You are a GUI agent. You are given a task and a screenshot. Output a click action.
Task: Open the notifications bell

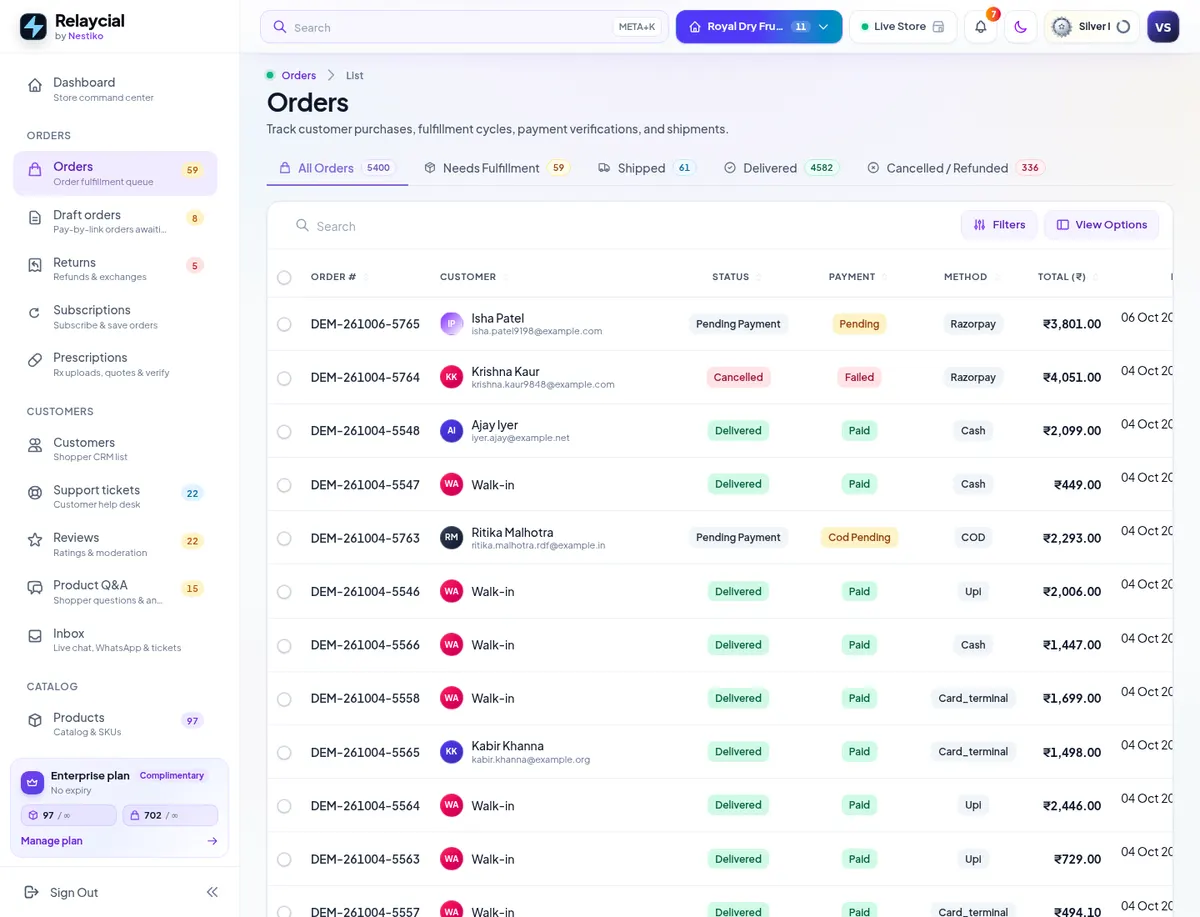click(x=980, y=27)
